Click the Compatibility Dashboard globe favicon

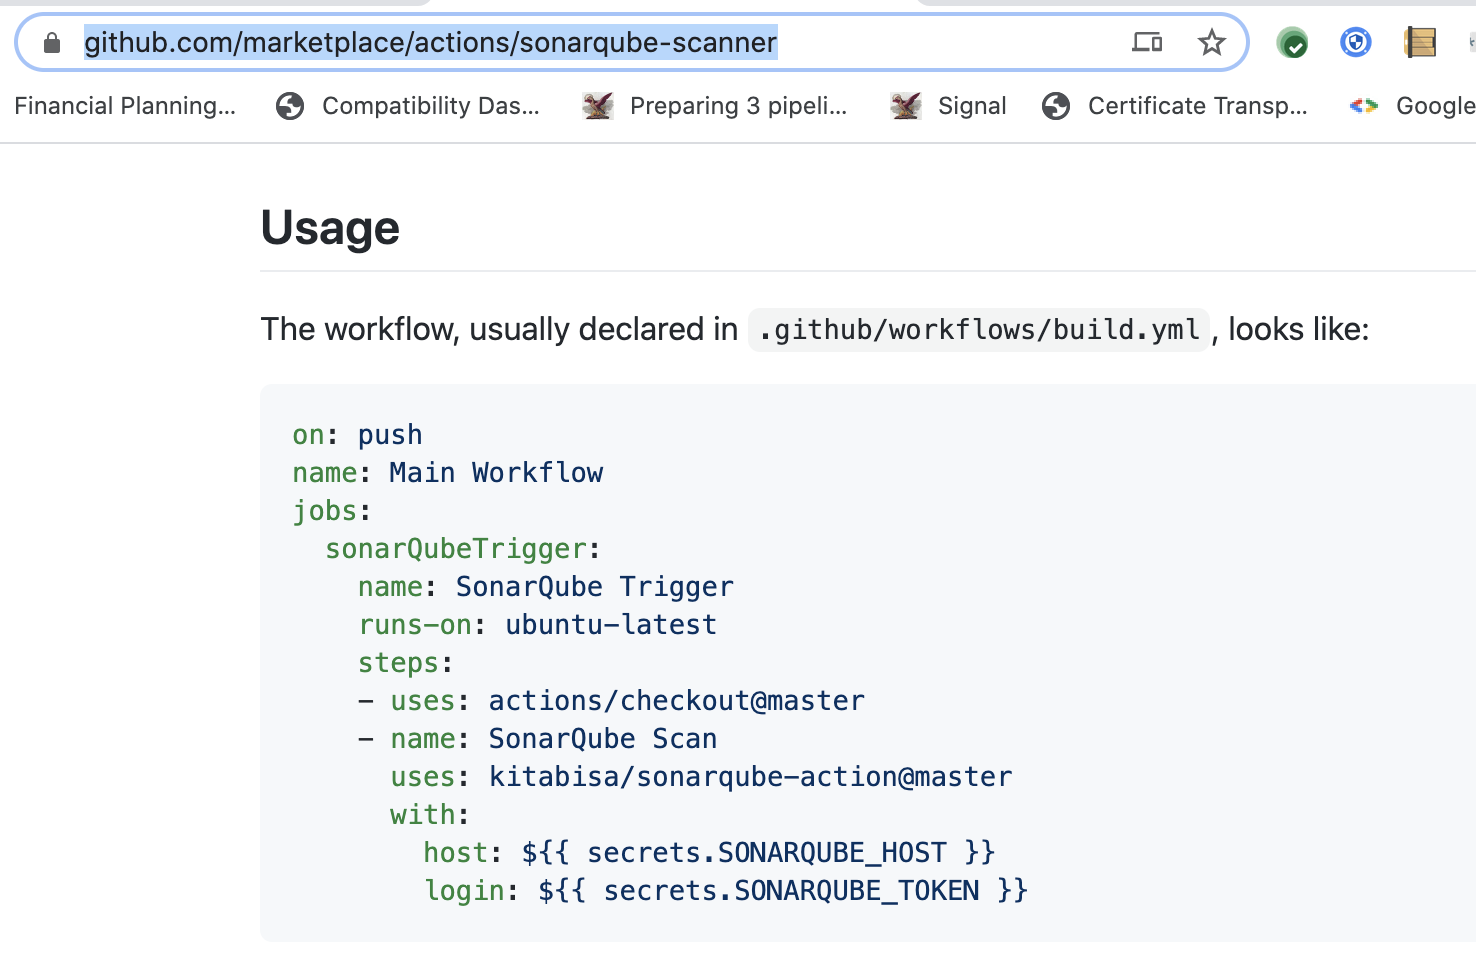tap(290, 105)
